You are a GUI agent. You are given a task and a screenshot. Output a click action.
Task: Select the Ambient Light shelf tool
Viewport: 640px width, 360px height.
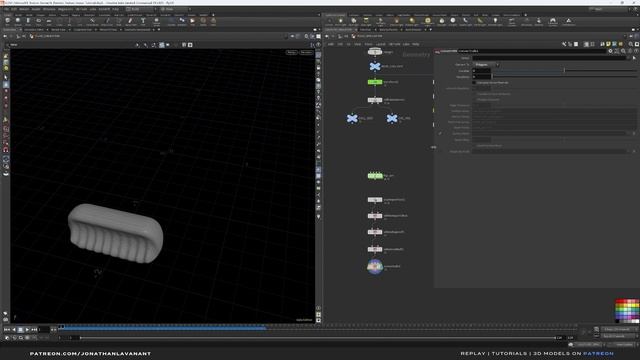[496, 21]
